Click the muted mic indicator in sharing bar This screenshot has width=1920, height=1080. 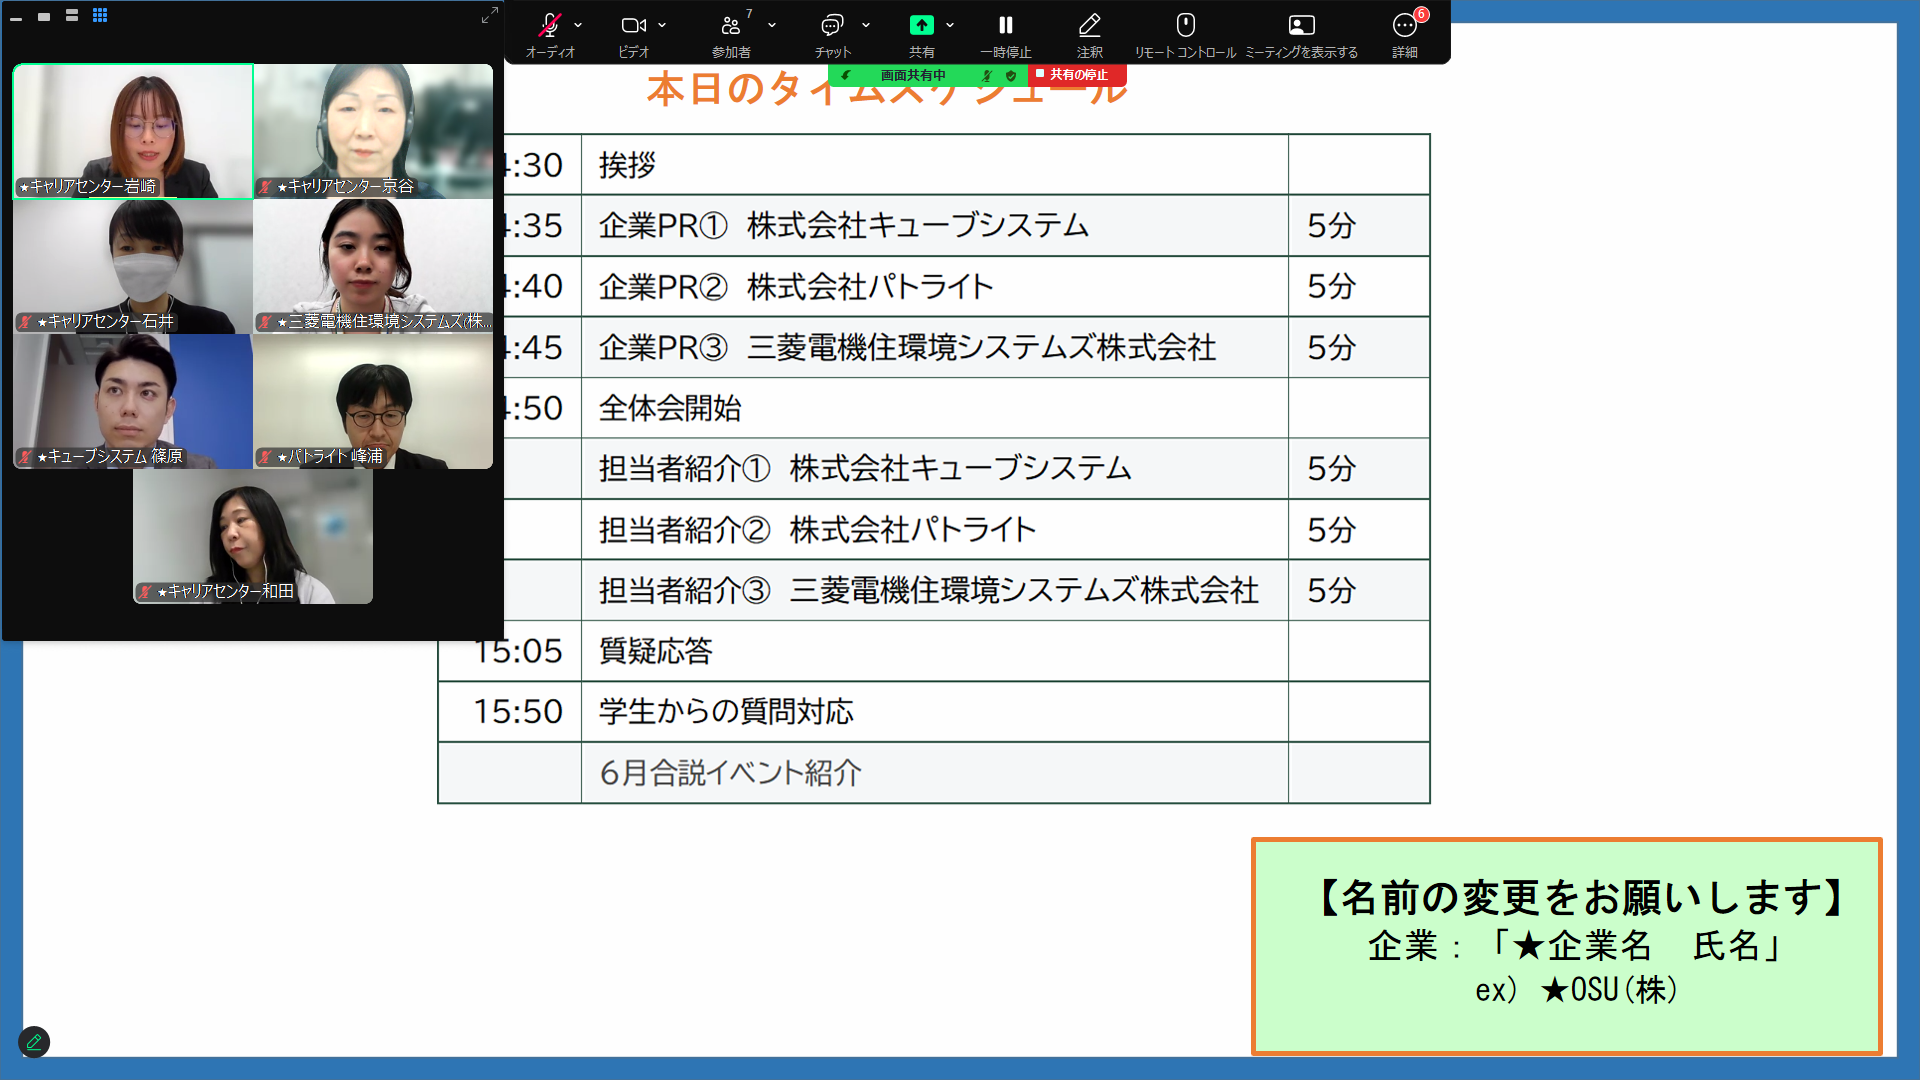pos(987,75)
